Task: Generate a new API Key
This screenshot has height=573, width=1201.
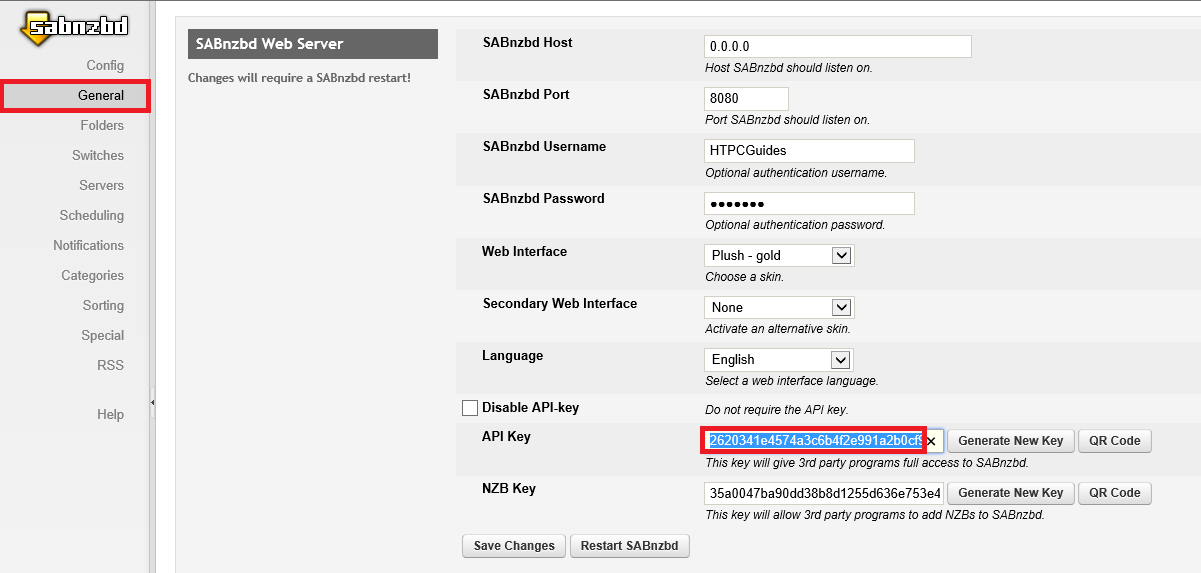Action: click(x=1010, y=441)
